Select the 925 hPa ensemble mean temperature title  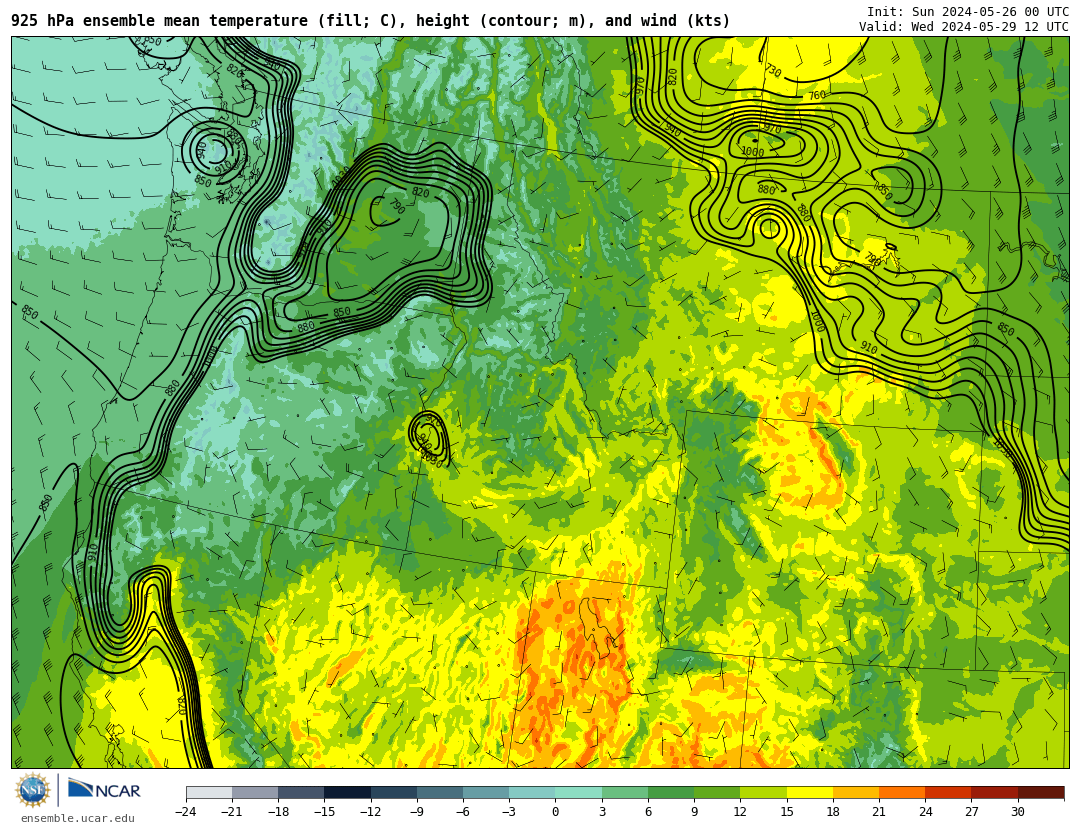coord(371,21)
